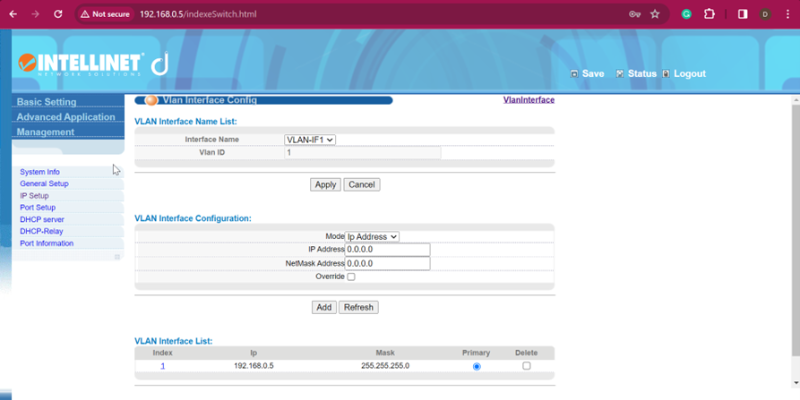Bookmark this page with the star icon

tap(655, 15)
